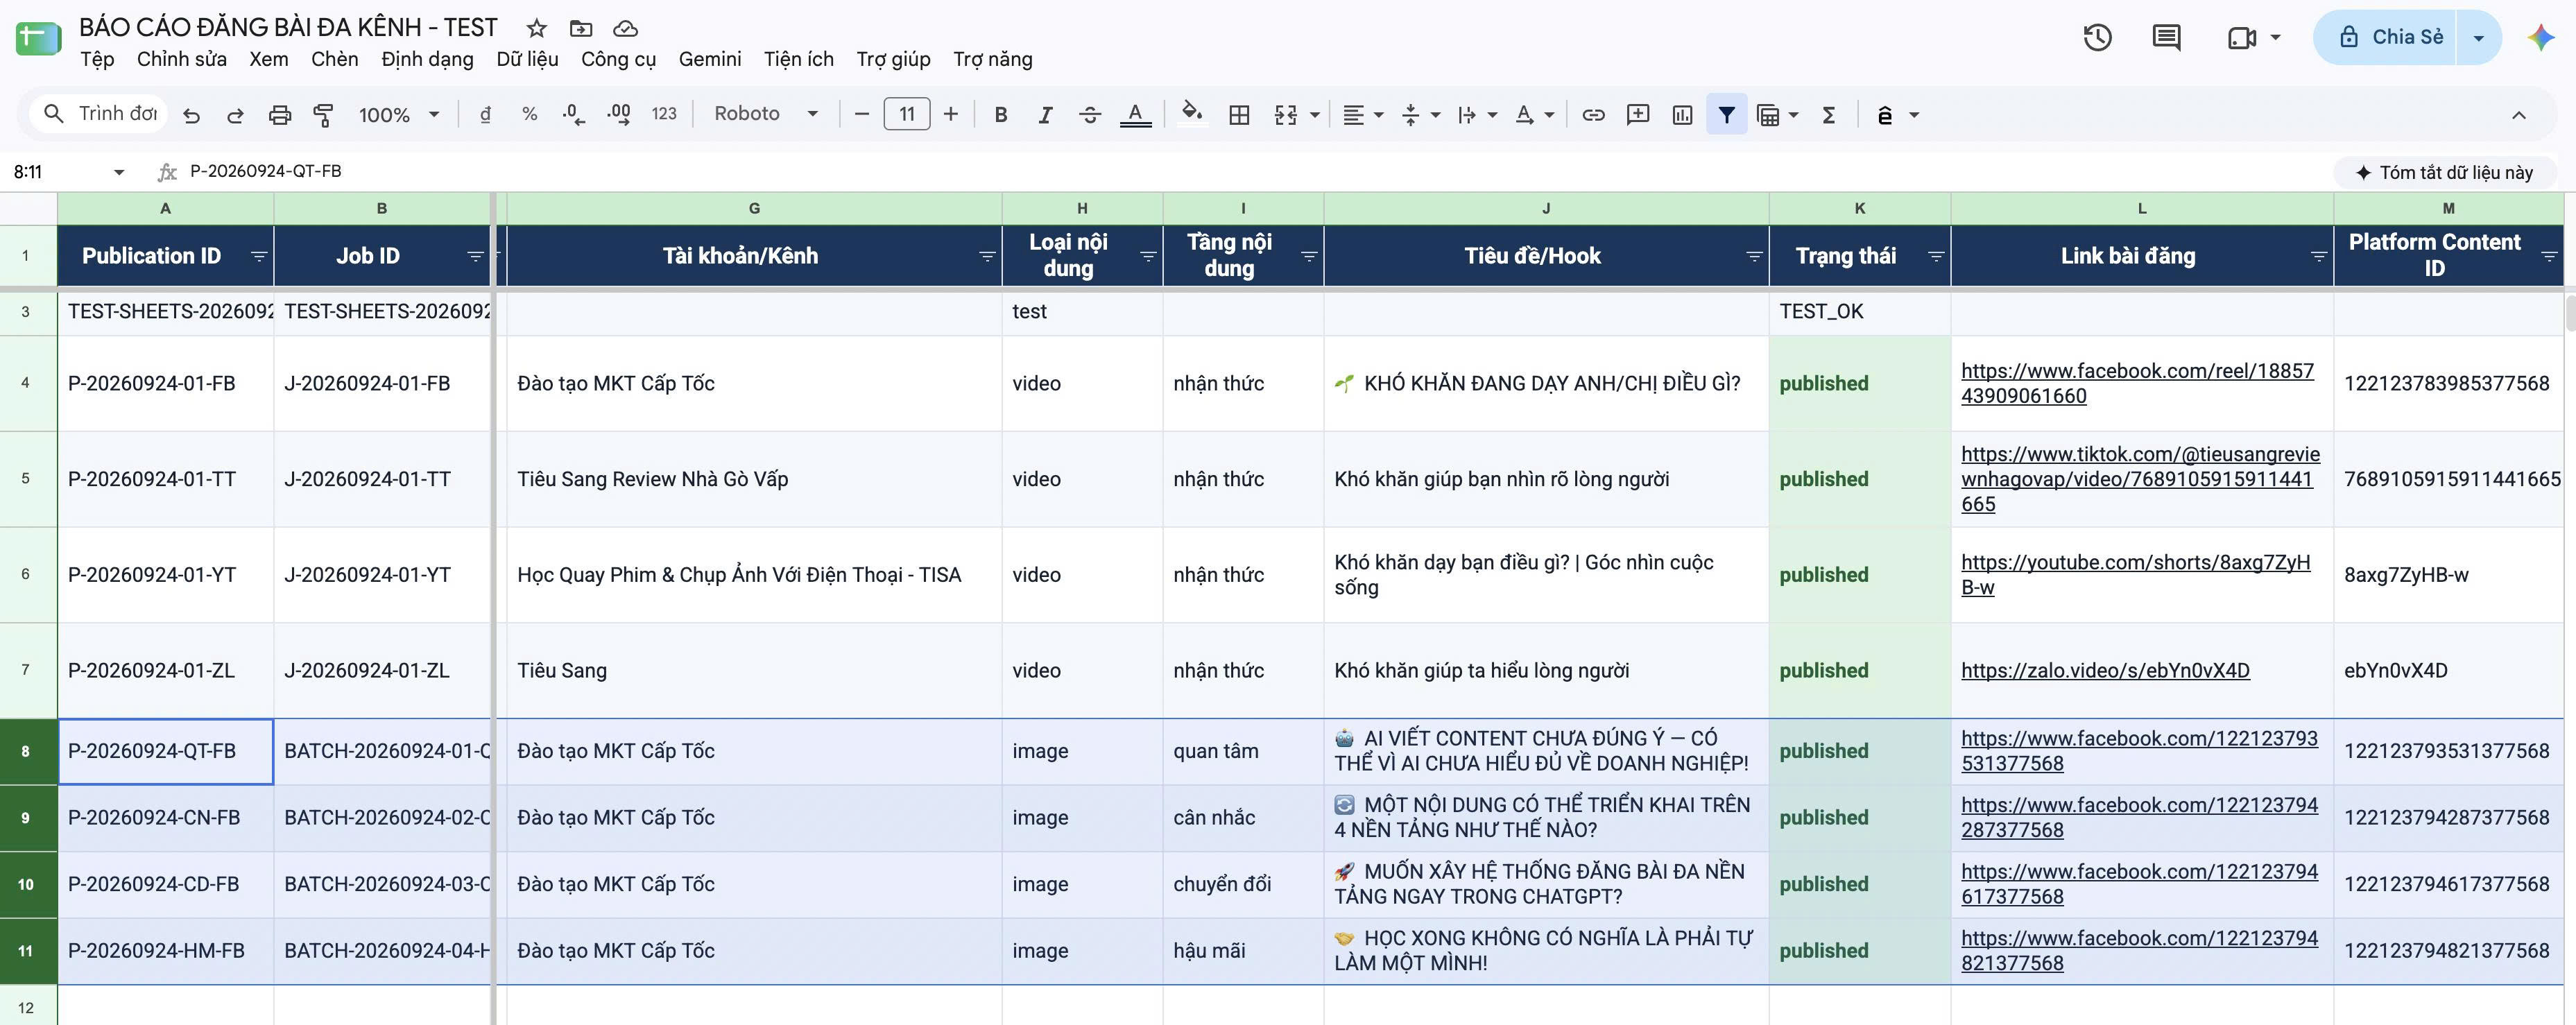
Task: Open the 123 number format menu
Action: pyautogui.click(x=664, y=115)
